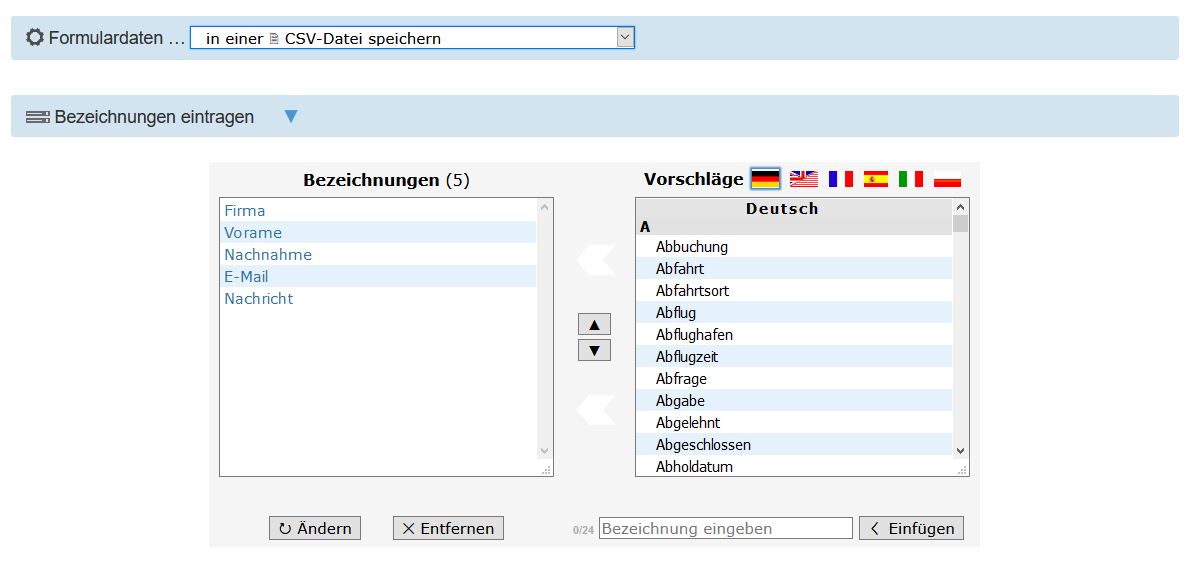Pick Abbuchung in the Deutsch list

click(692, 247)
